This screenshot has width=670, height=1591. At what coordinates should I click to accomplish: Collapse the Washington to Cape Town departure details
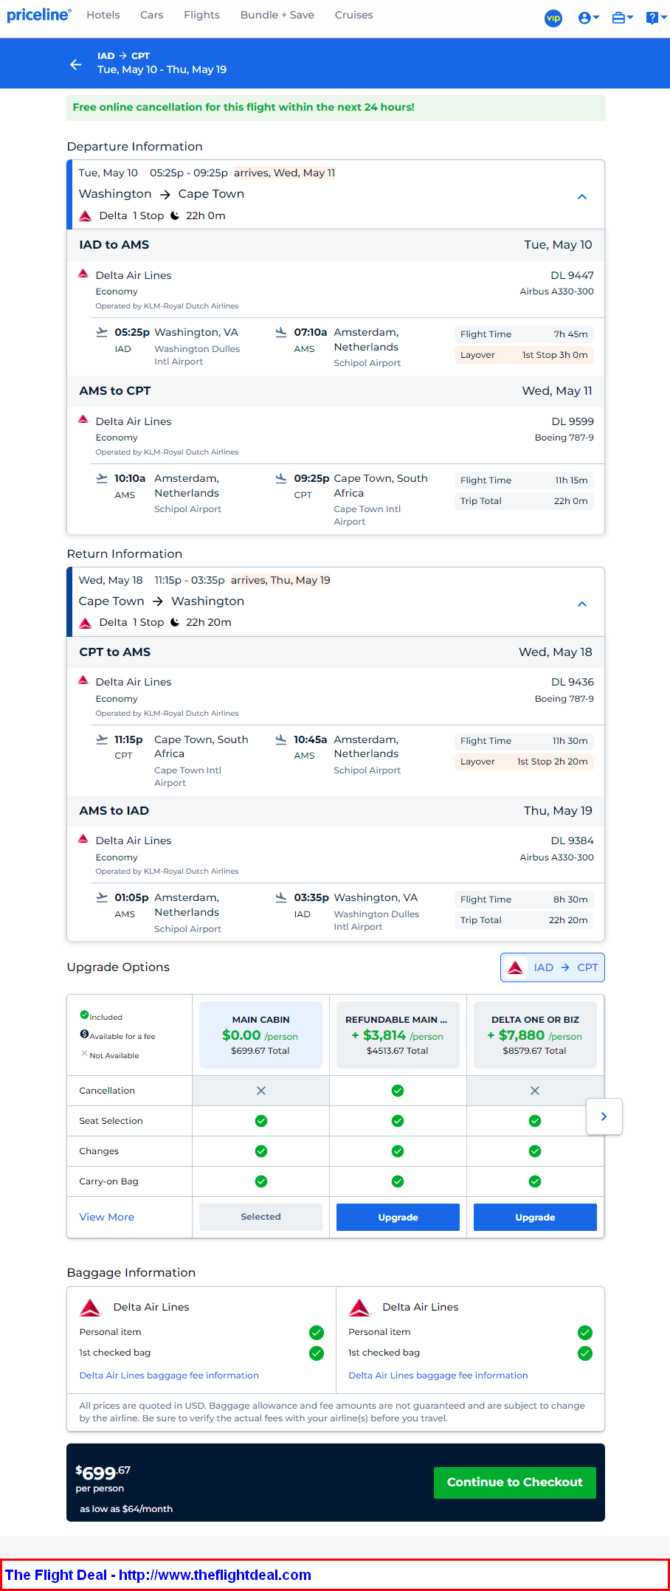click(x=582, y=196)
